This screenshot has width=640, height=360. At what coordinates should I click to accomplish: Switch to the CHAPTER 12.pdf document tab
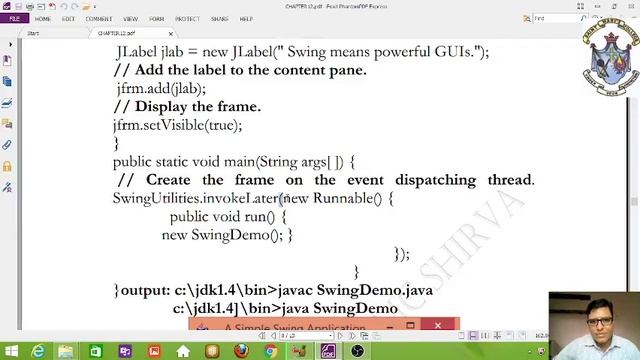(x=116, y=33)
